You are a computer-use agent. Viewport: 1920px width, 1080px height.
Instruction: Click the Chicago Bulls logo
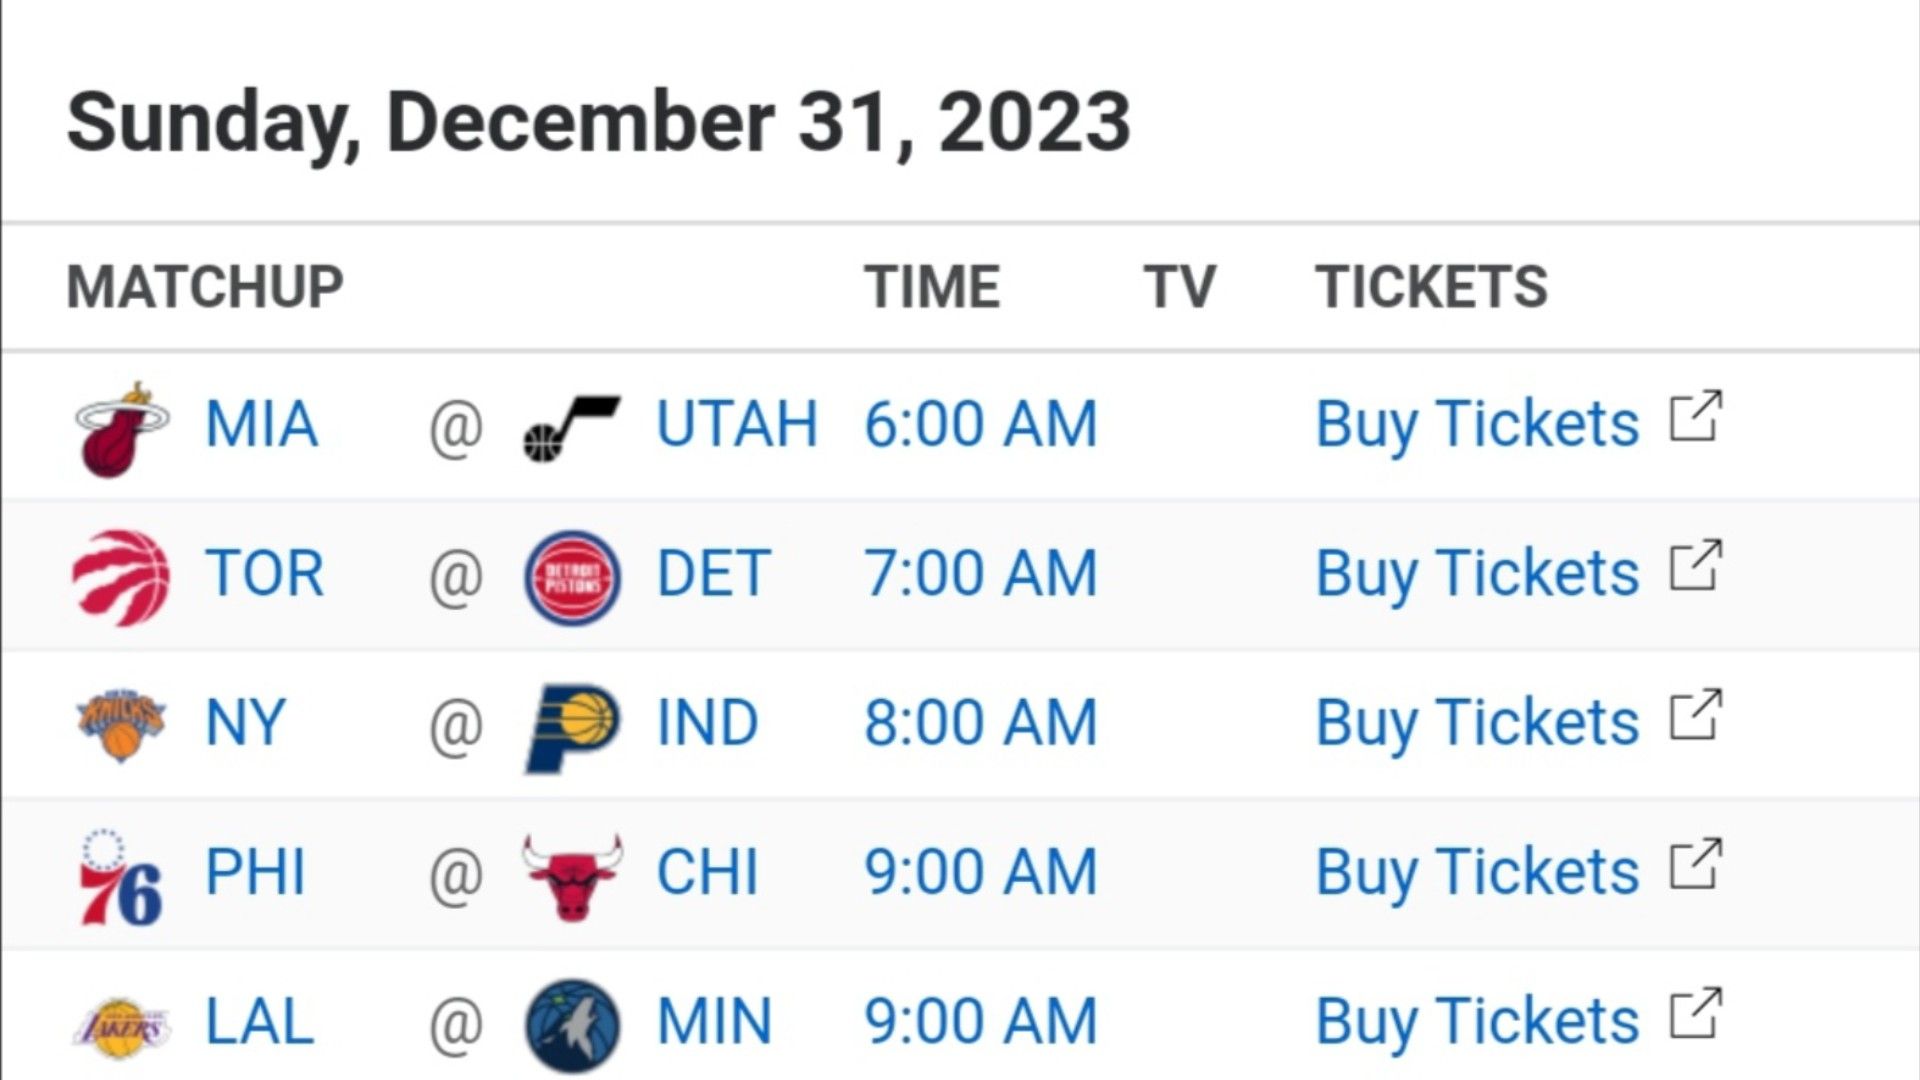point(572,877)
